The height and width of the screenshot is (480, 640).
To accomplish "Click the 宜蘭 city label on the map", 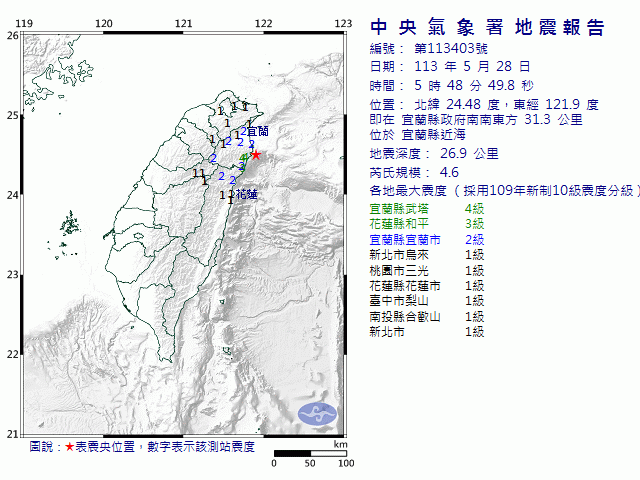I will (258, 131).
